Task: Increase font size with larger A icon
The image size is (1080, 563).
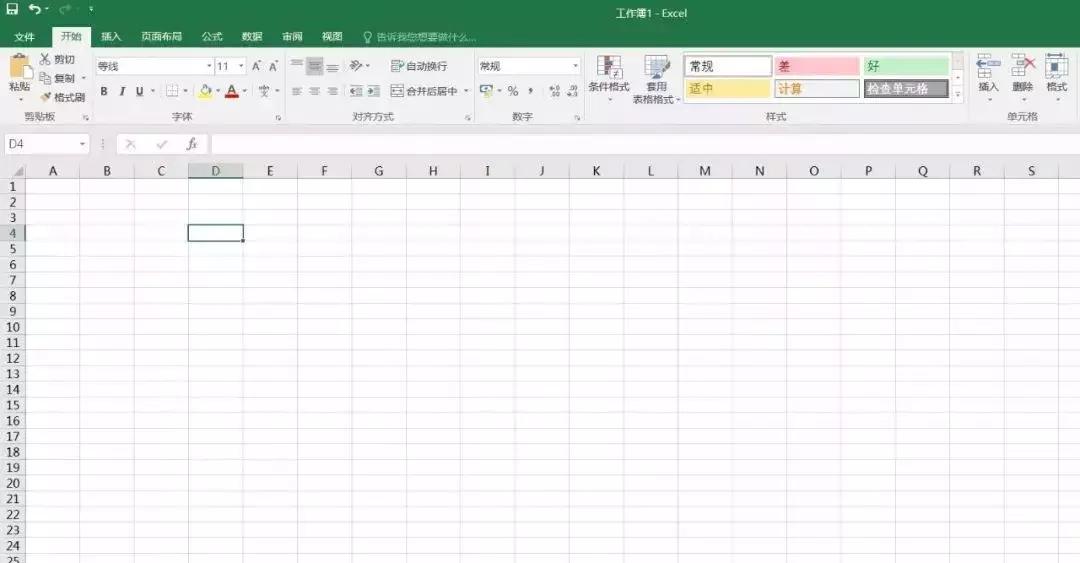Action: pyautogui.click(x=256, y=66)
